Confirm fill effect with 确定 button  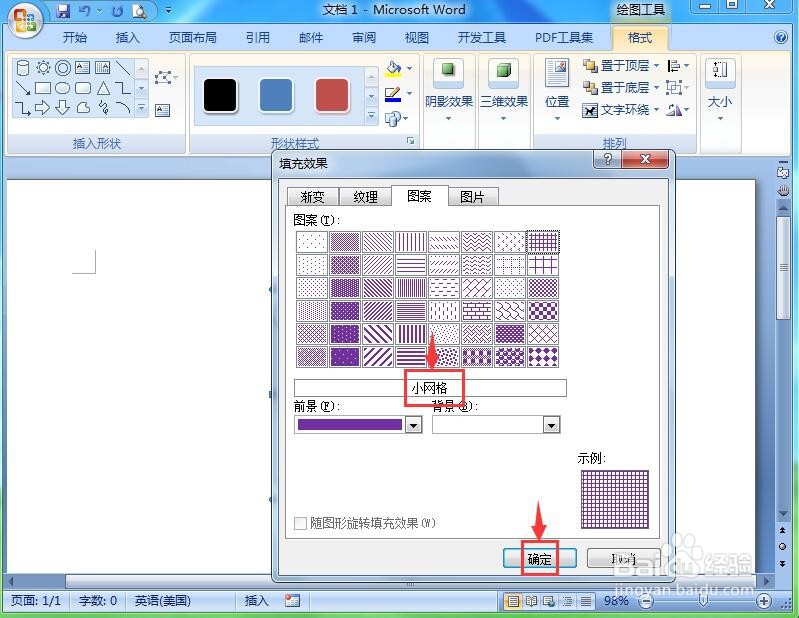[x=540, y=558]
